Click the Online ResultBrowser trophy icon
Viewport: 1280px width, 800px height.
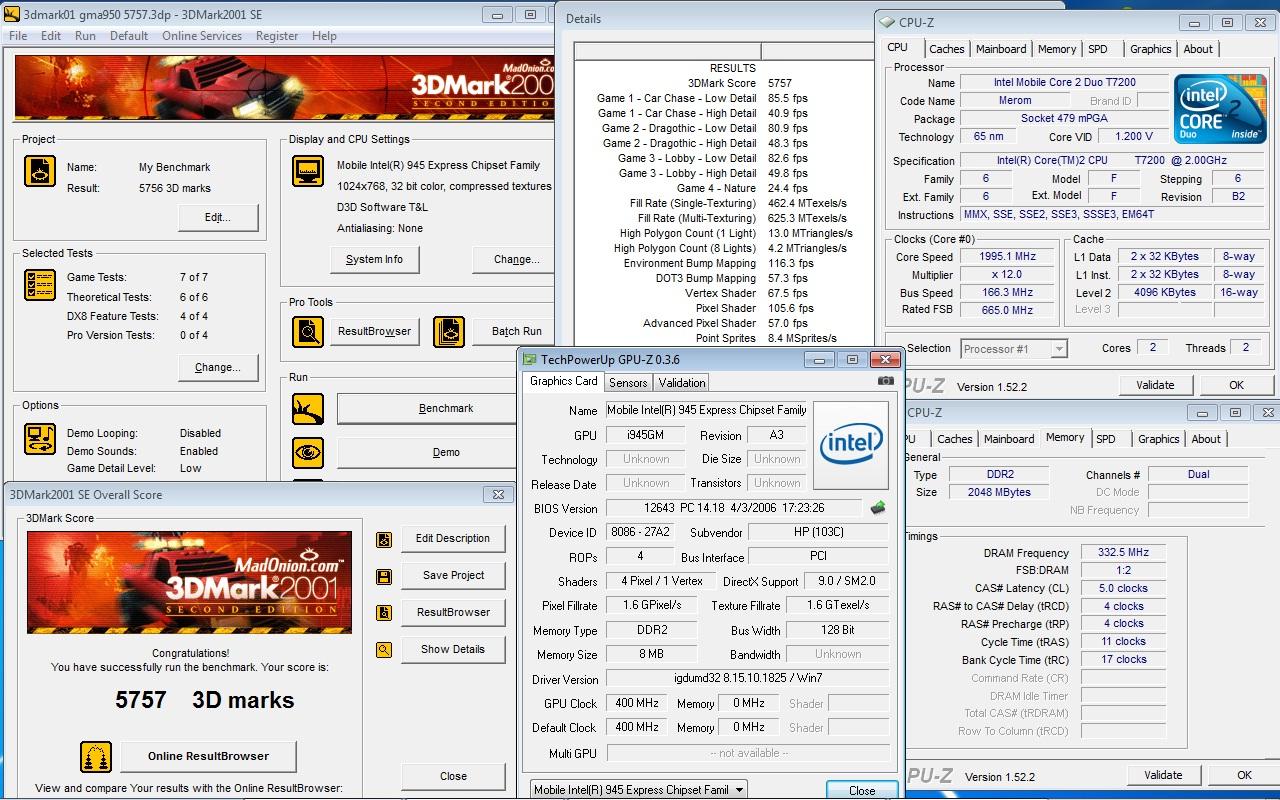96,756
